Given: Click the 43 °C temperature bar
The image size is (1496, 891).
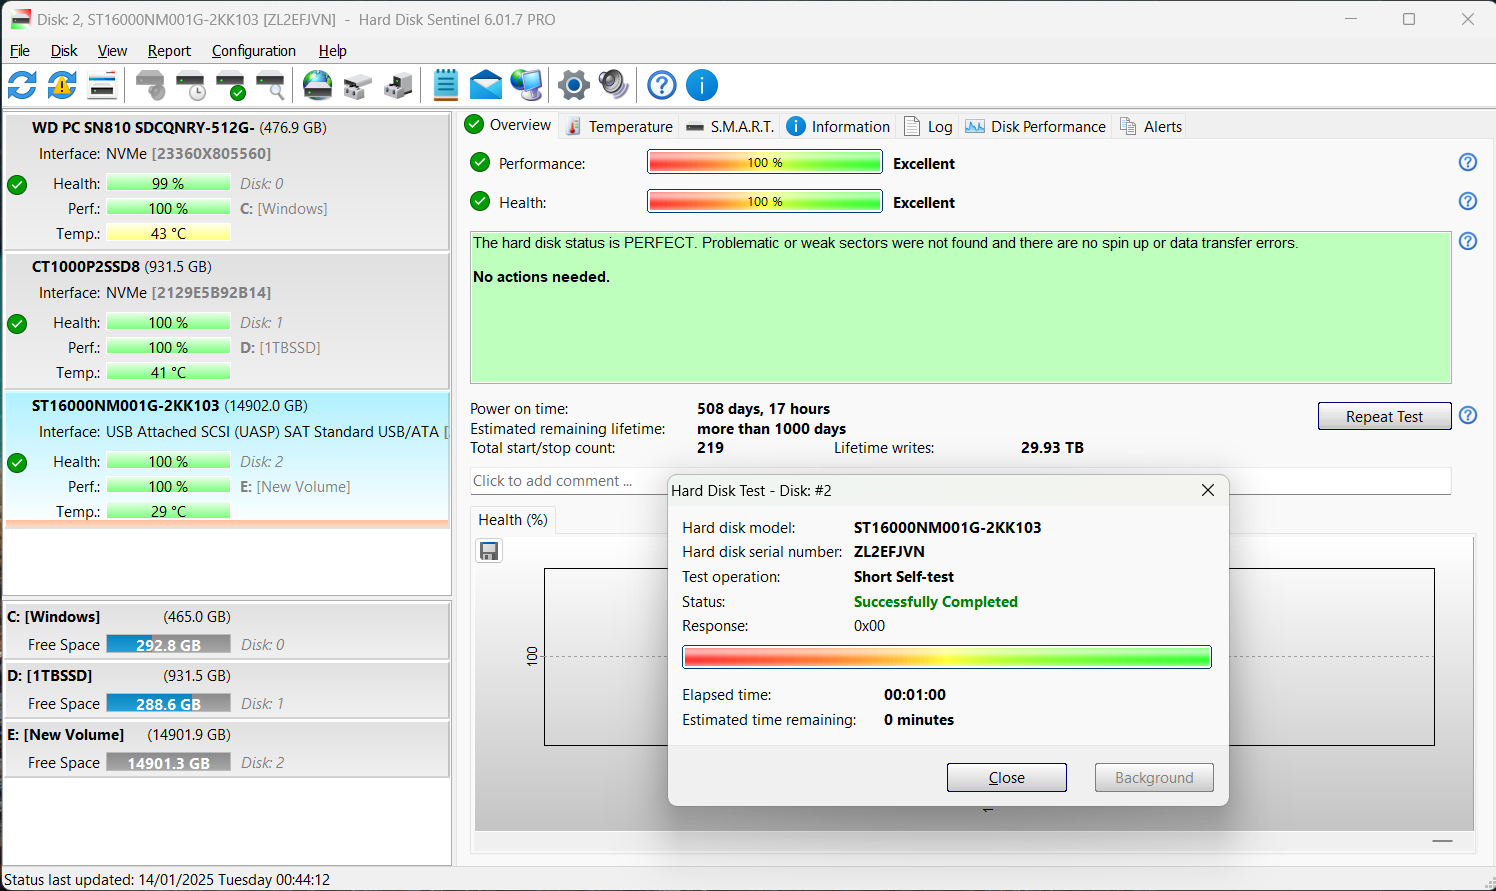Looking at the screenshot, I should coord(168,233).
